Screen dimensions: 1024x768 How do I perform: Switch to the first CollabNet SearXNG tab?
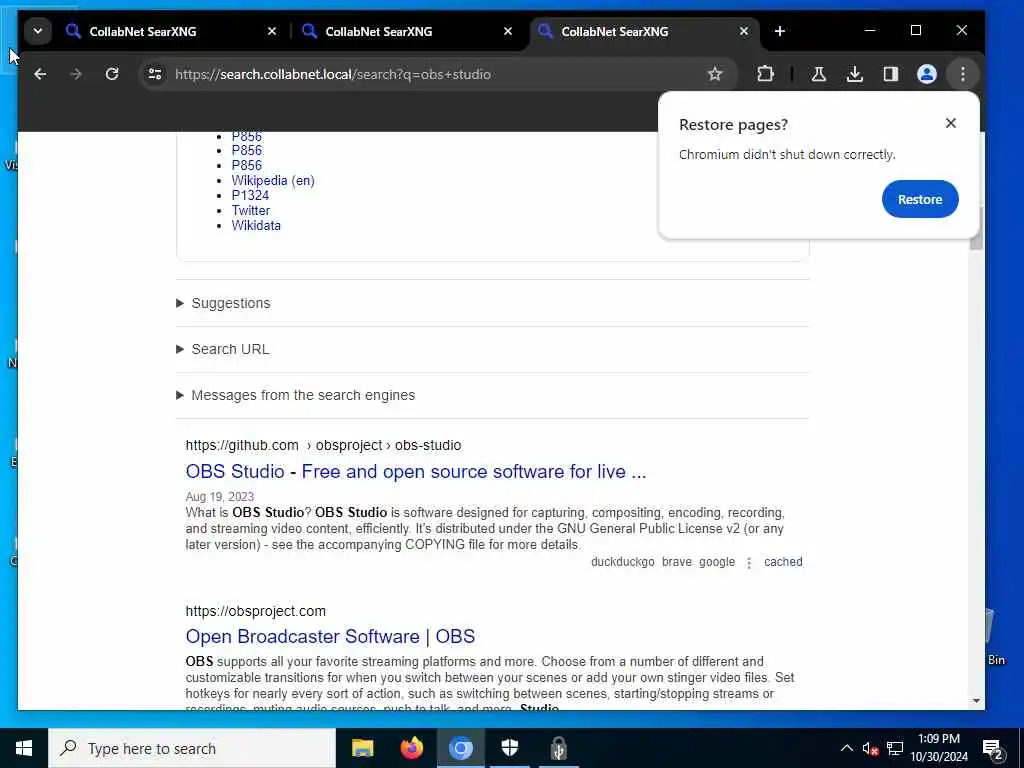point(171,31)
